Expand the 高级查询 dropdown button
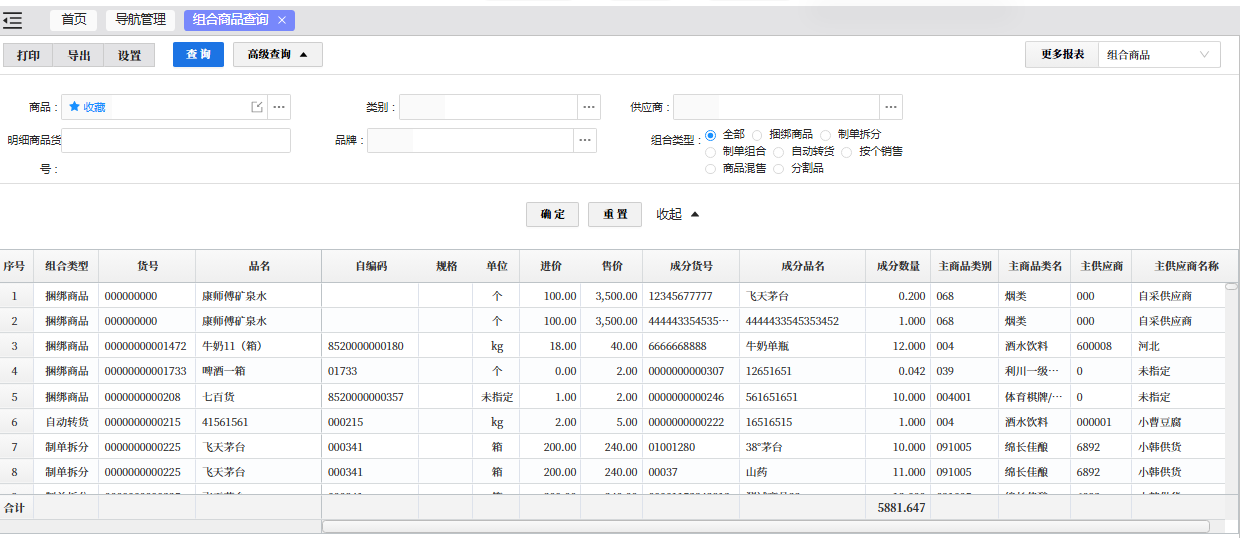The image size is (1240, 538). [278, 54]
